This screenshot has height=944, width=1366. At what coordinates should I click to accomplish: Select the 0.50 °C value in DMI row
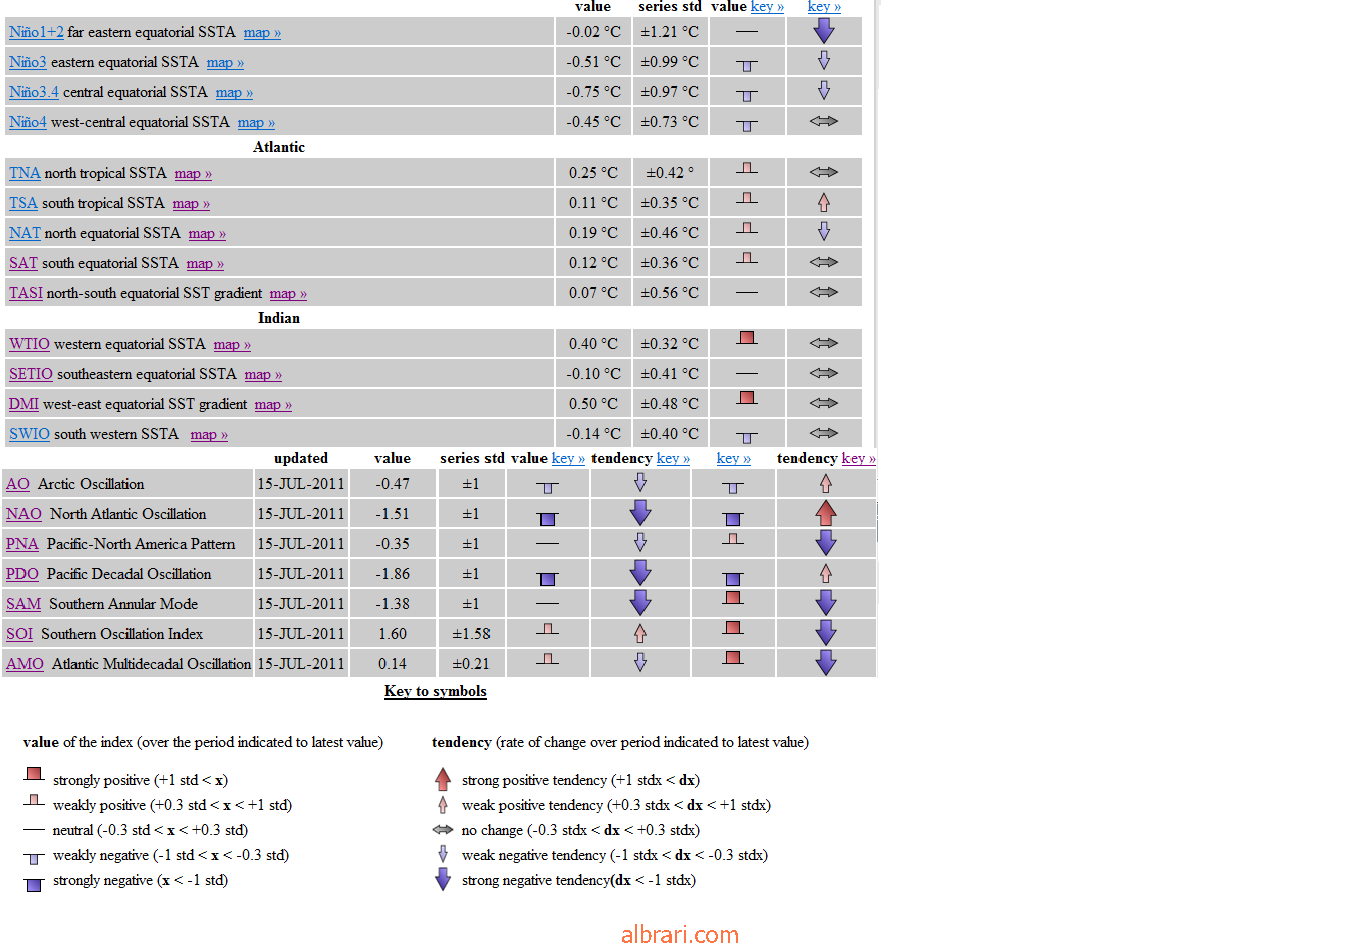[x=593, y=404]
